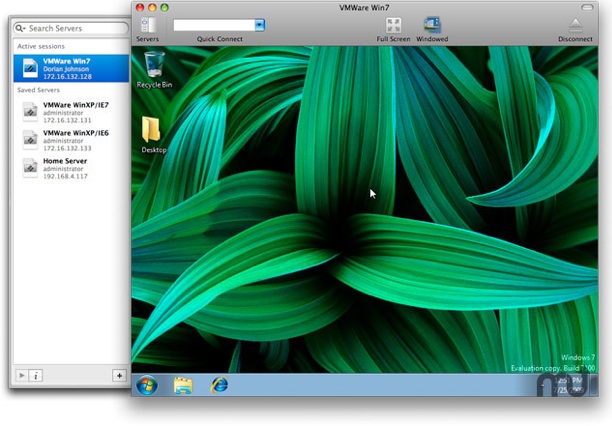Click the Active sessions header
The image size is (612, 426).
(x=41, y=46)
